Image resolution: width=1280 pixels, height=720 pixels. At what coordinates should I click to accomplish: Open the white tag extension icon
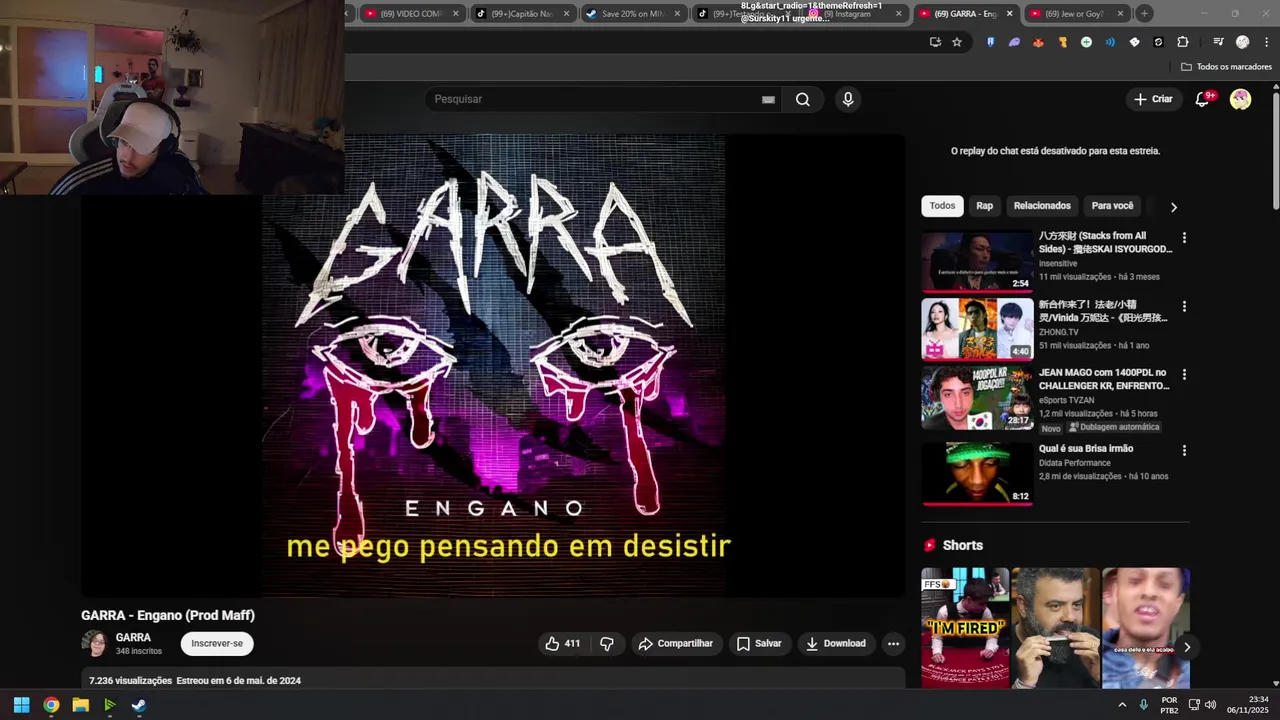1134,42
